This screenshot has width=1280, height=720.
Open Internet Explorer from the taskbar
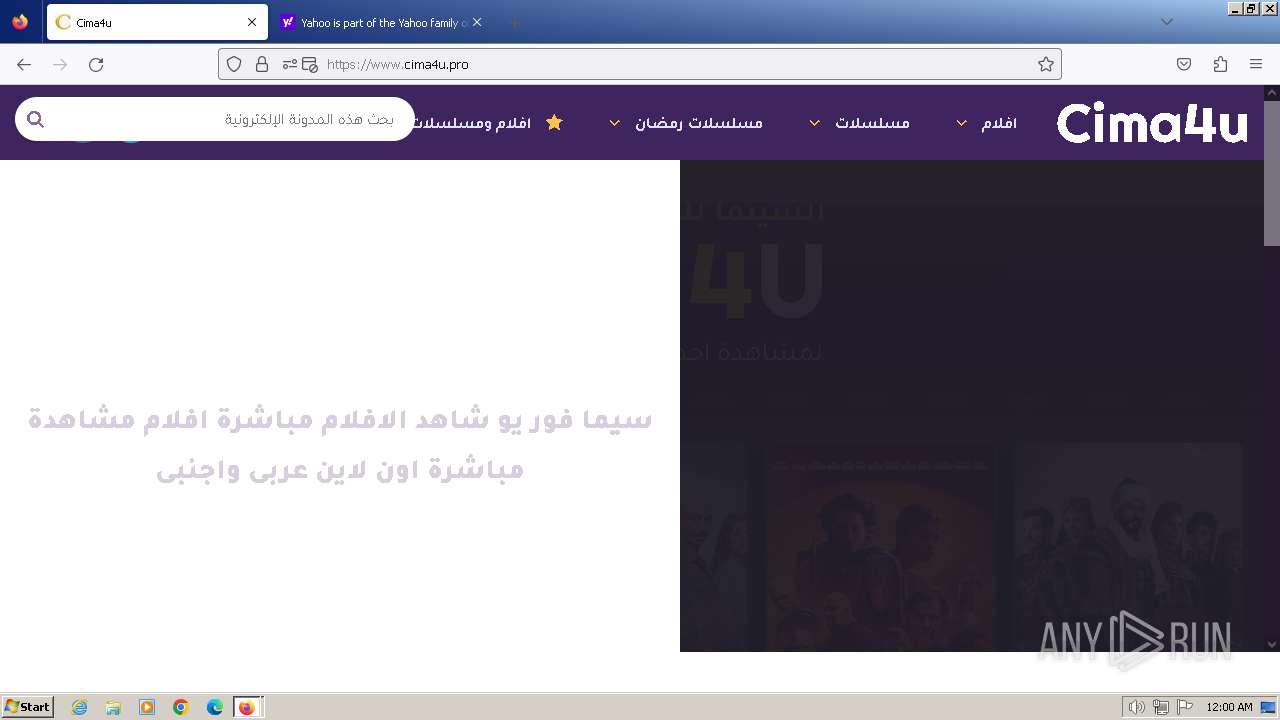[80, 707]
